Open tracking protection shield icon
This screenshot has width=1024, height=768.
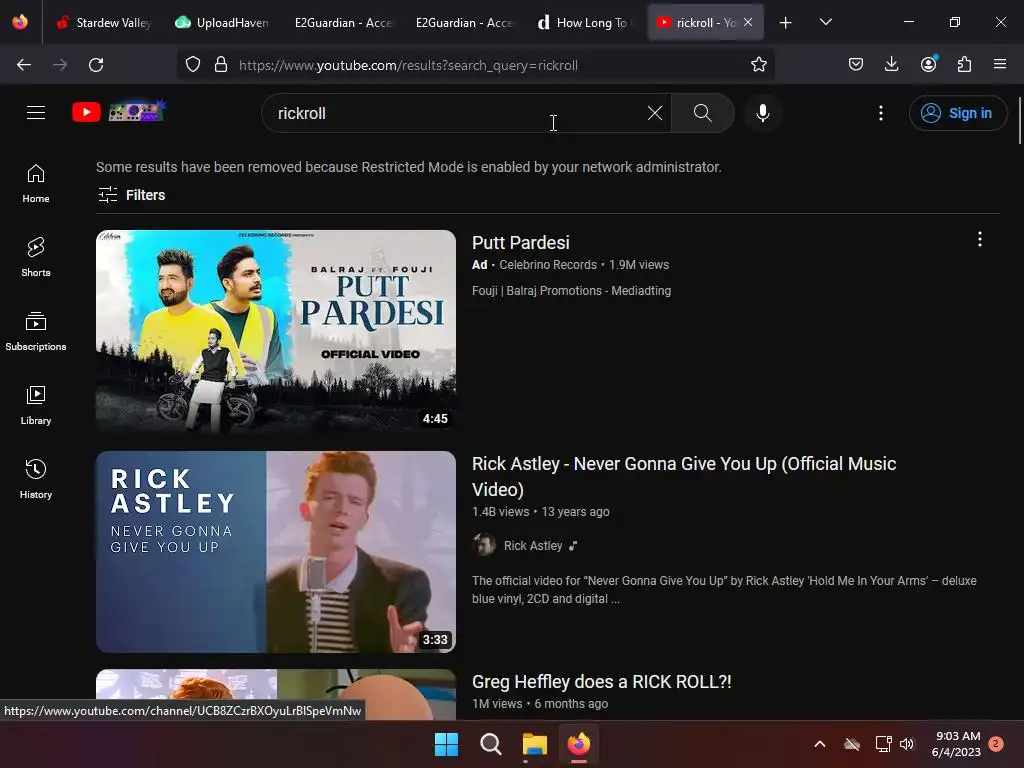[193, 65]
